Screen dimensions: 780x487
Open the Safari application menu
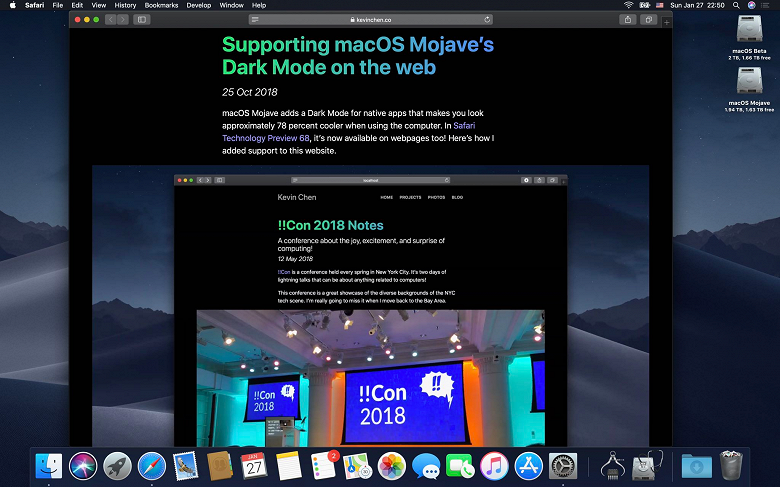point(34,5)
